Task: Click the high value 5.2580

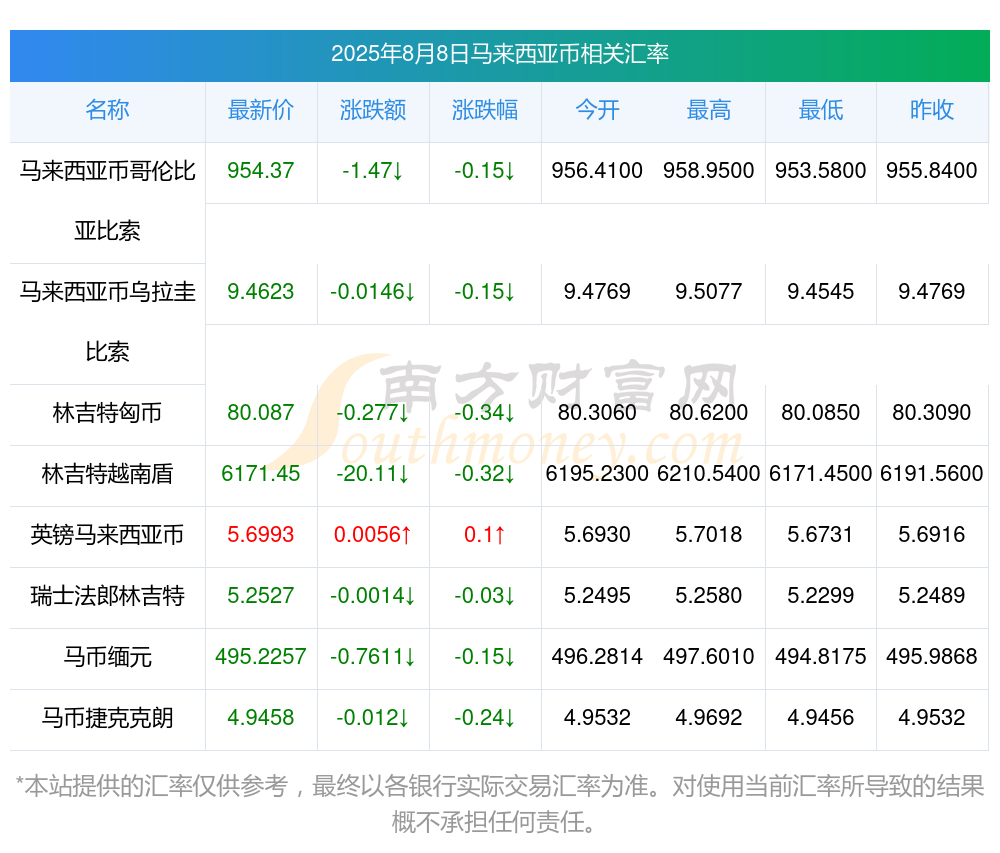Action: (709, 595)
